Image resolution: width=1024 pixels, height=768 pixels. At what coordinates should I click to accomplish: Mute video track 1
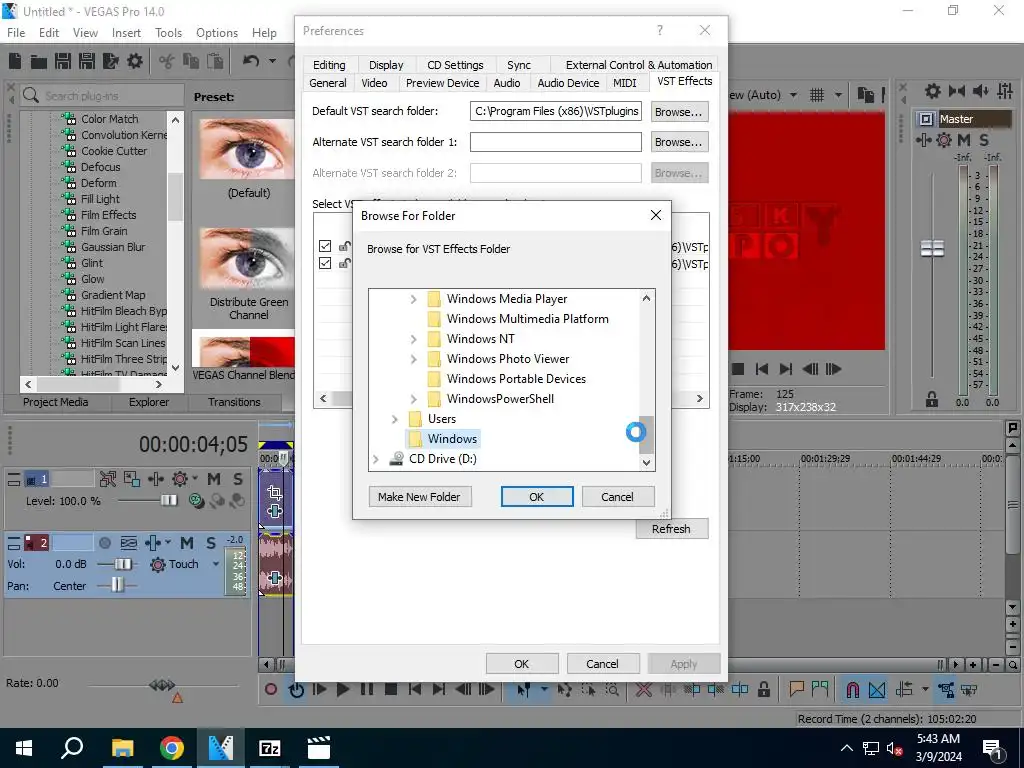(214, 479)
